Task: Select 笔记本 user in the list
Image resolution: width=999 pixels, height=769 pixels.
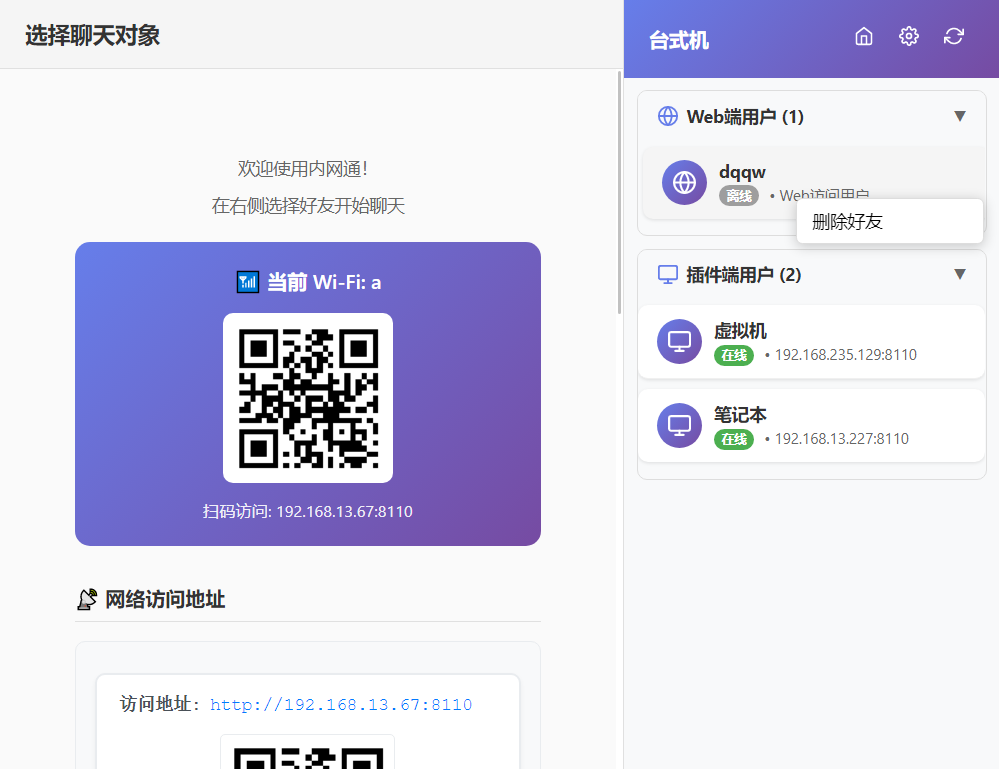Action: click(x=811, y=425)
